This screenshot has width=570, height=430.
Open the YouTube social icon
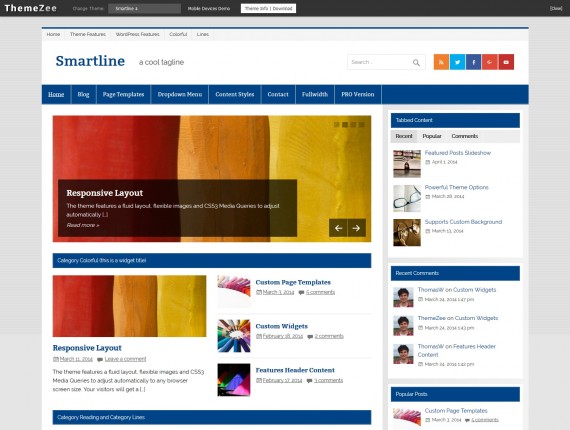(506, 62)
